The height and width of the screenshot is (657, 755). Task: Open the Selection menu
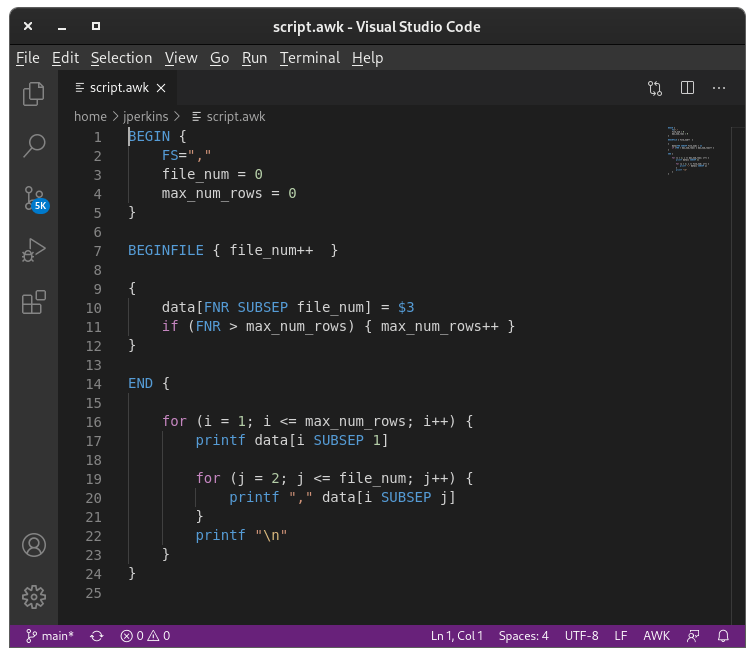click(x=121, y=58)
